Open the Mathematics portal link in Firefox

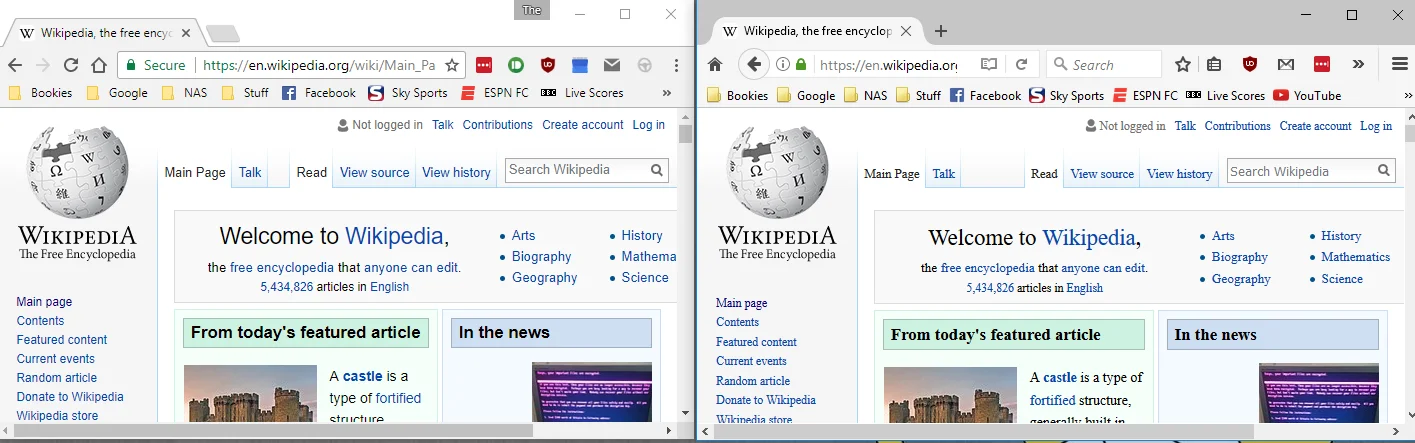[1355, 257]
